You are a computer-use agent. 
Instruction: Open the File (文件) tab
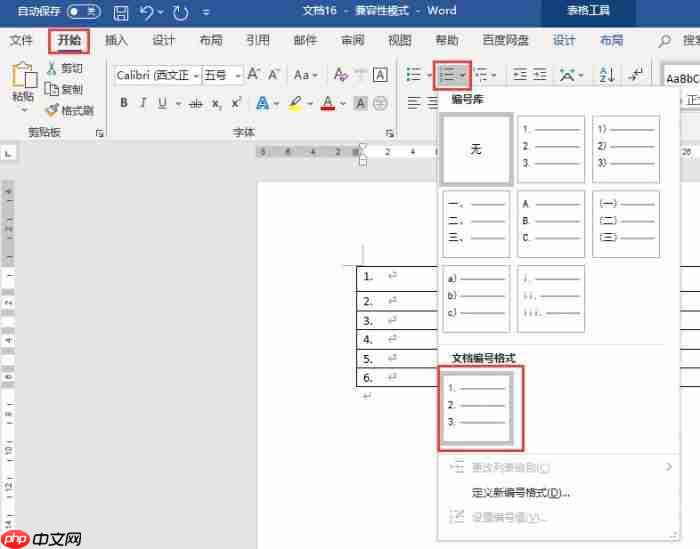point(21,41)
